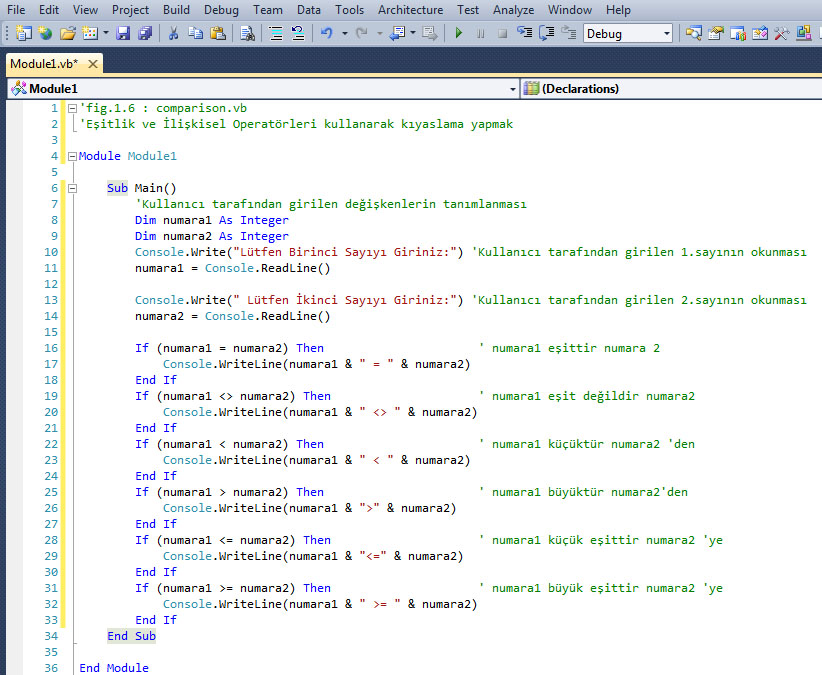Open the Properties Window icon
This screenshot has width=822, height=675.
(716, 34)
